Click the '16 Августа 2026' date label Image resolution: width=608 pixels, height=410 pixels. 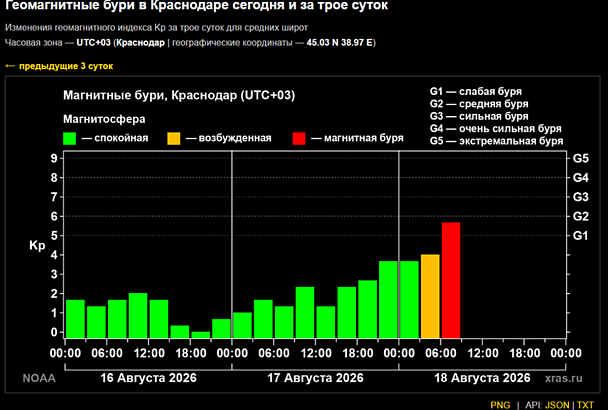(x=149, y=378)
